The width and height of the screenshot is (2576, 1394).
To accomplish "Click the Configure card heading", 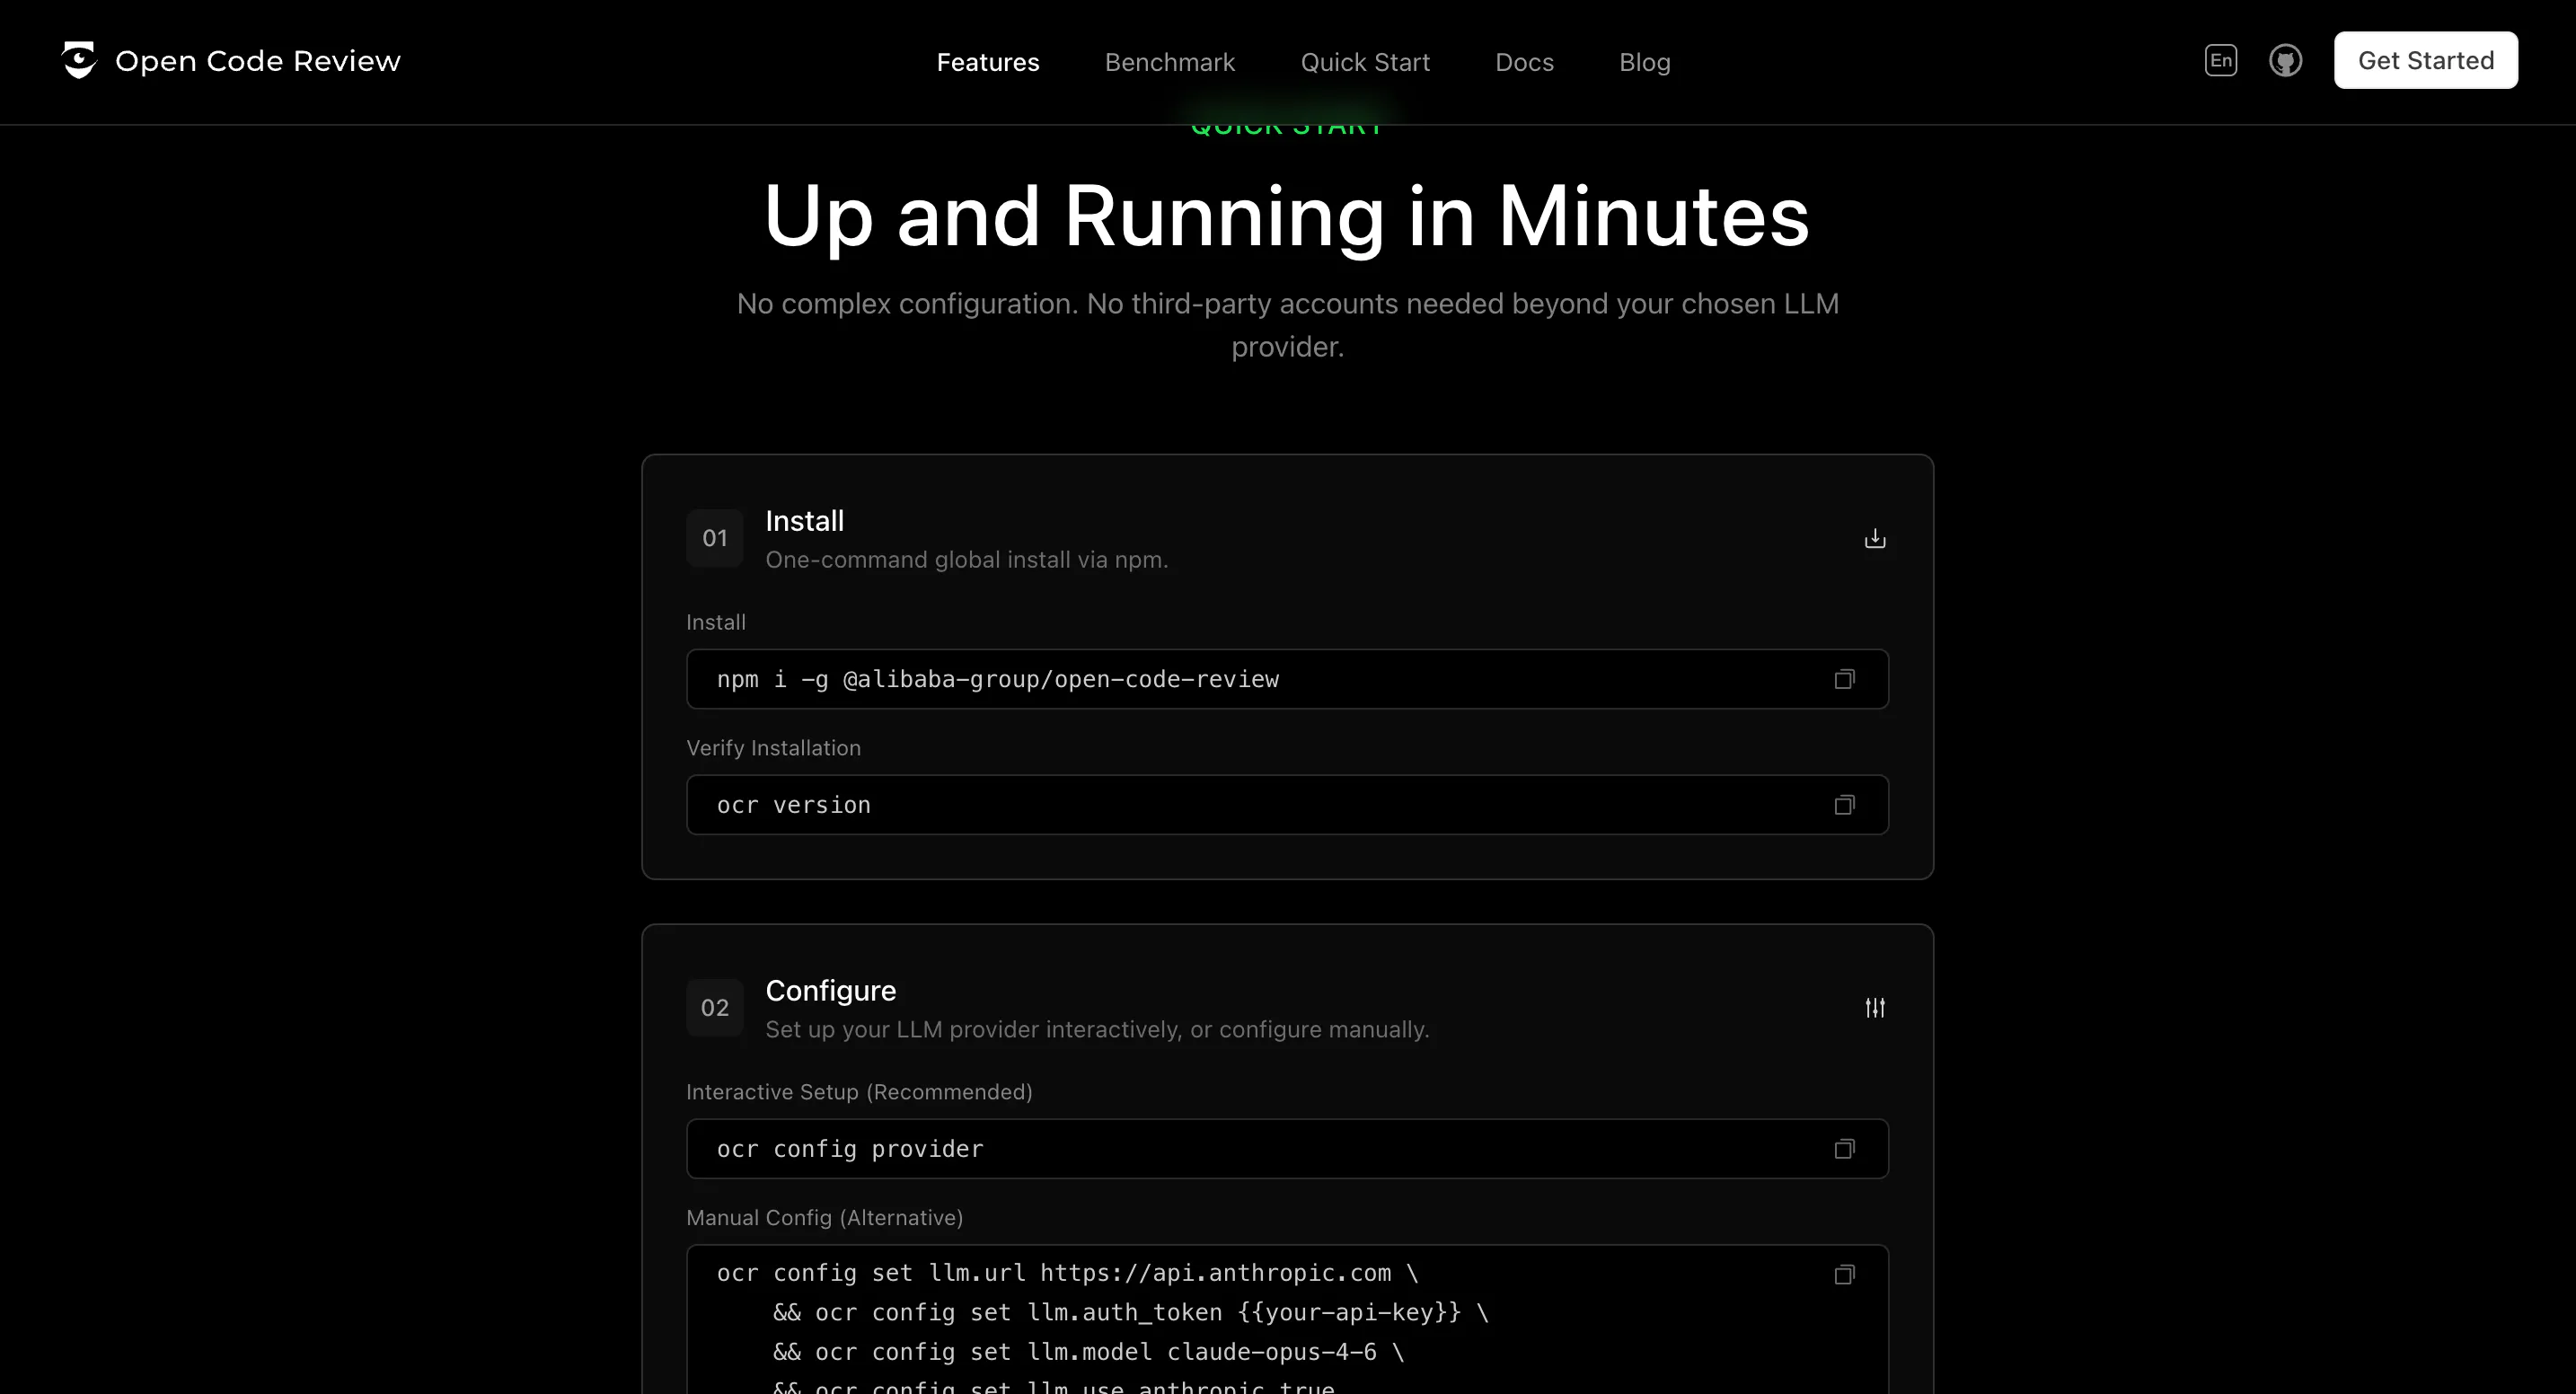I will tap(830, 990).
